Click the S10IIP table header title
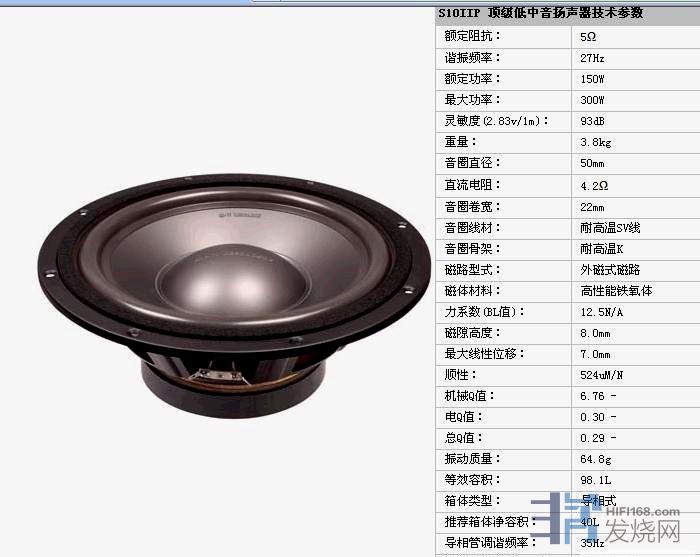 [x=540, y=13]
